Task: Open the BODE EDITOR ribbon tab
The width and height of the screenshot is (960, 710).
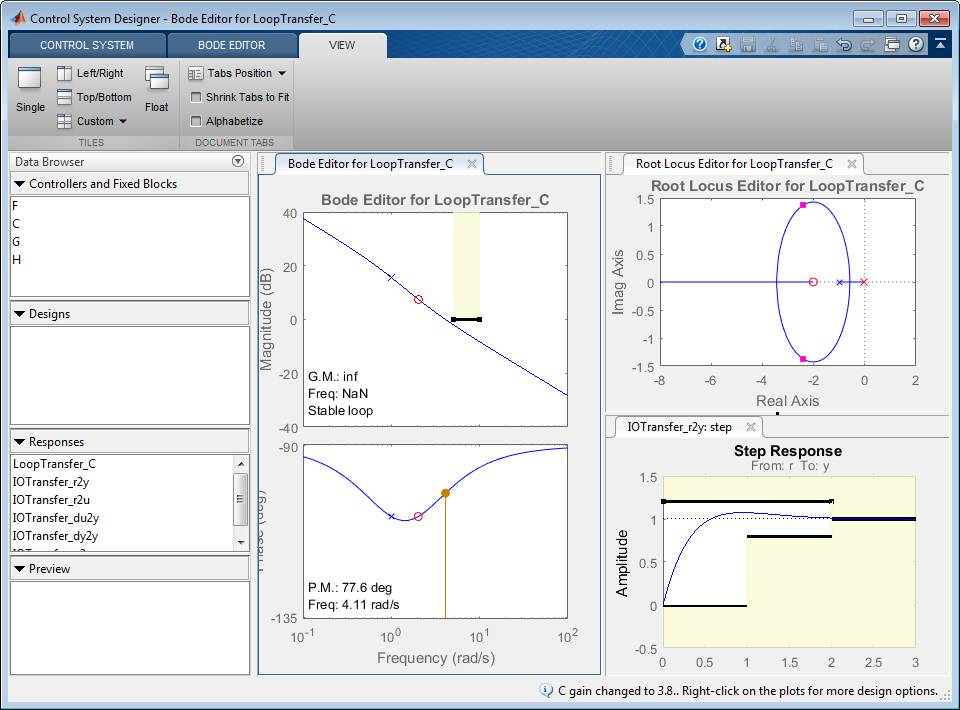Action: pos(231,45)
